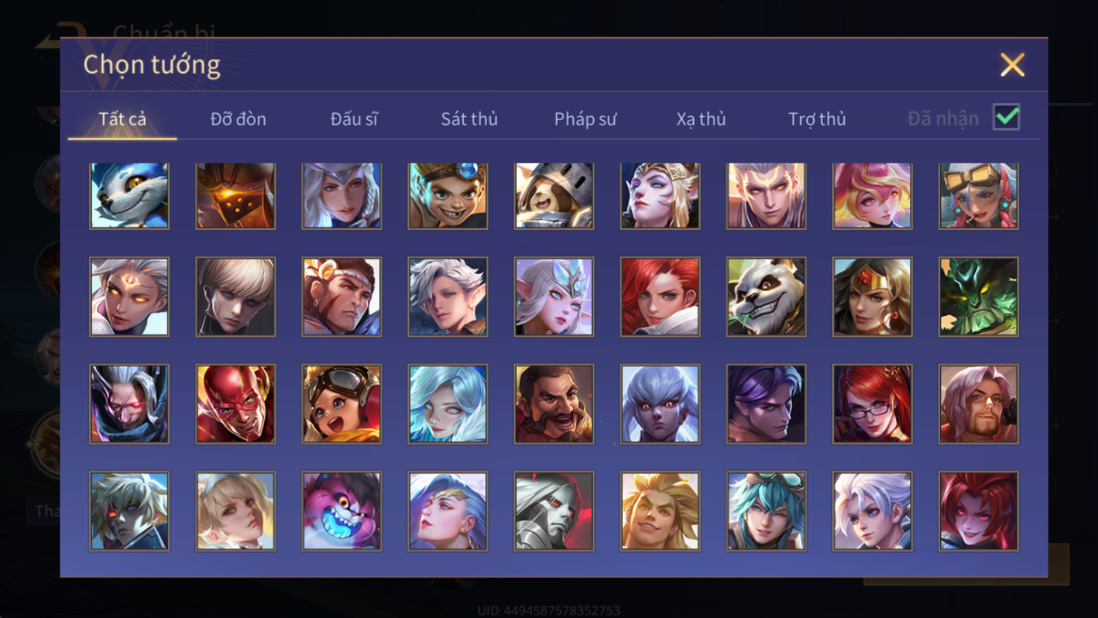This screenshot has height=618, width=1098.
Task: Choose the panda hero portrait
Action: click(x=766, y=297)
